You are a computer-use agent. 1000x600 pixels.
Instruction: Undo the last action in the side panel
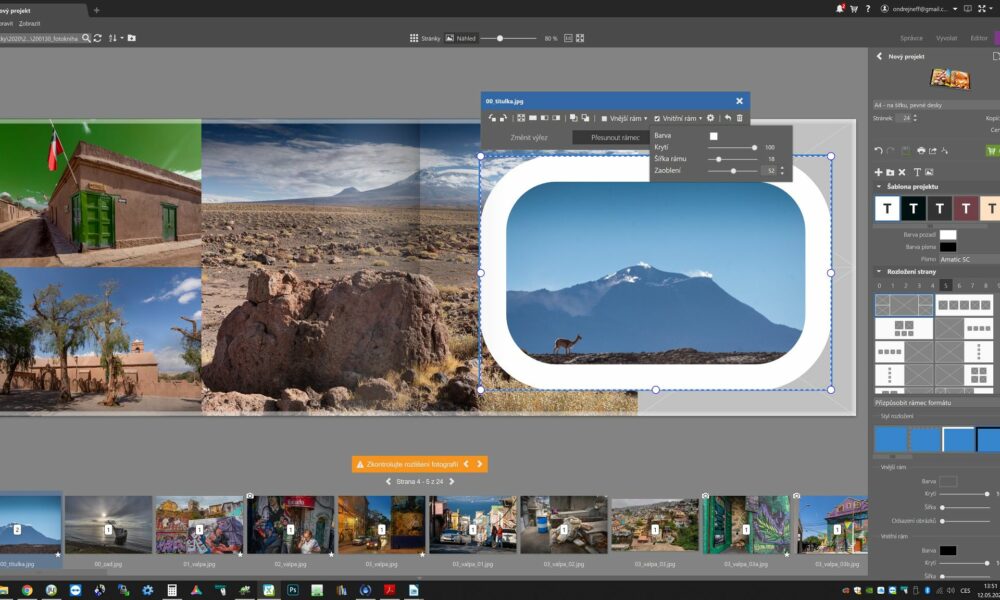tap(878, 150)
